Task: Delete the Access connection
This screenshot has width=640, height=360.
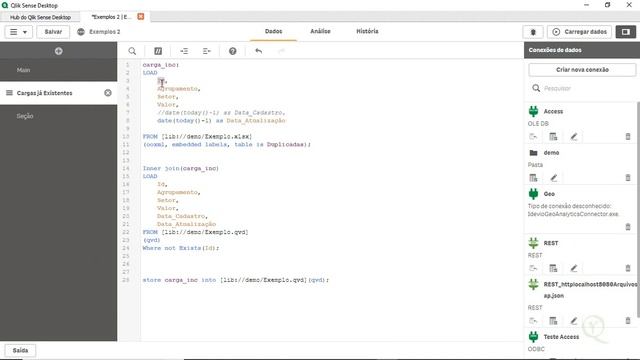Action: [x=628, y=137]
